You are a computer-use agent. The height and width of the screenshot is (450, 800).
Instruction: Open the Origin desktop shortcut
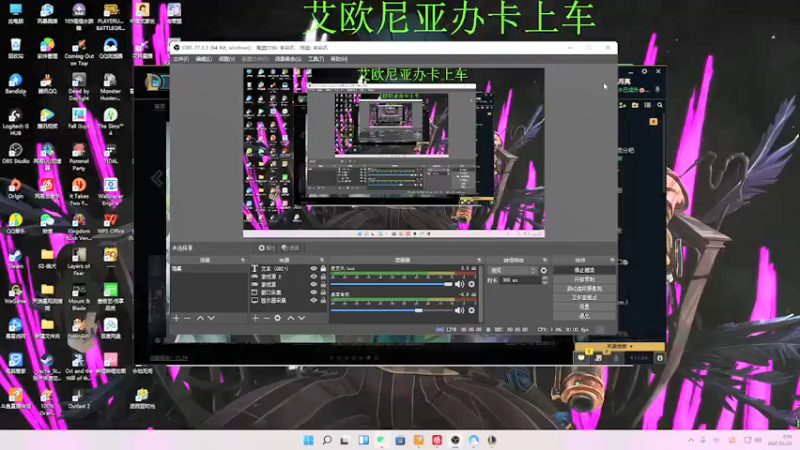pos(15,188)
